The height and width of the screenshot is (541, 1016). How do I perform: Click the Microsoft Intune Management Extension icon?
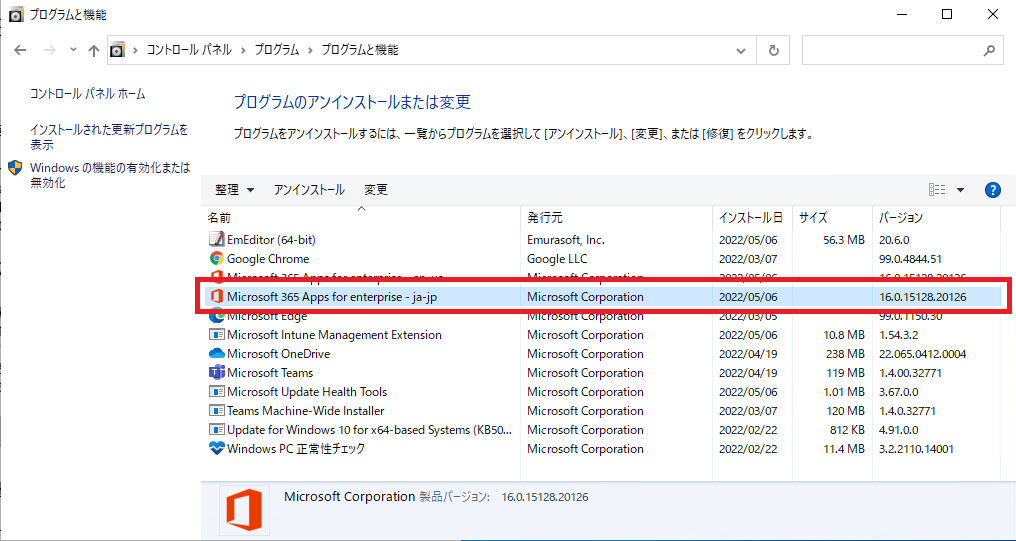(x=216, y=335)
